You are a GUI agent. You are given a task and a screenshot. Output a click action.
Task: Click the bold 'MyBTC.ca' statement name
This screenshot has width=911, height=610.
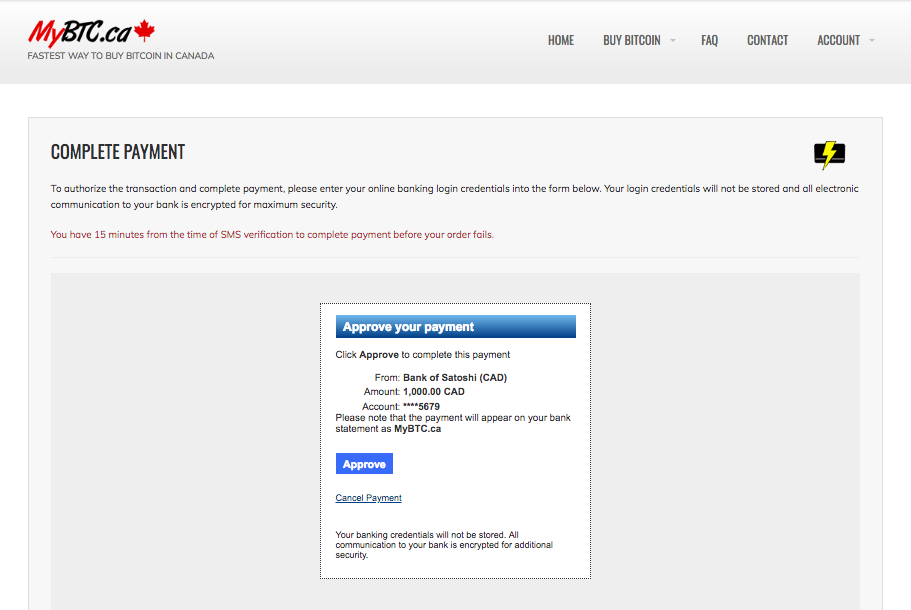pyautogui.click(x=417, y=429)
